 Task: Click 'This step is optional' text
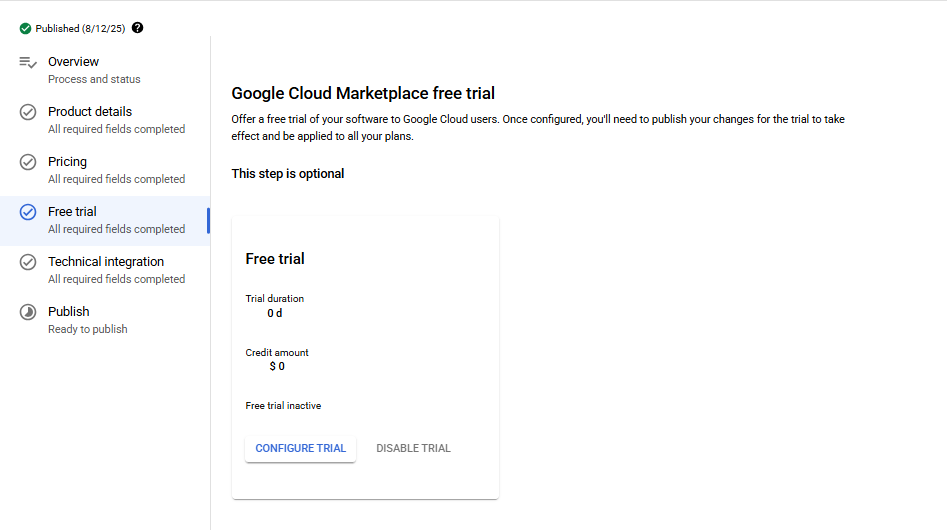click(x=287, y=174)
